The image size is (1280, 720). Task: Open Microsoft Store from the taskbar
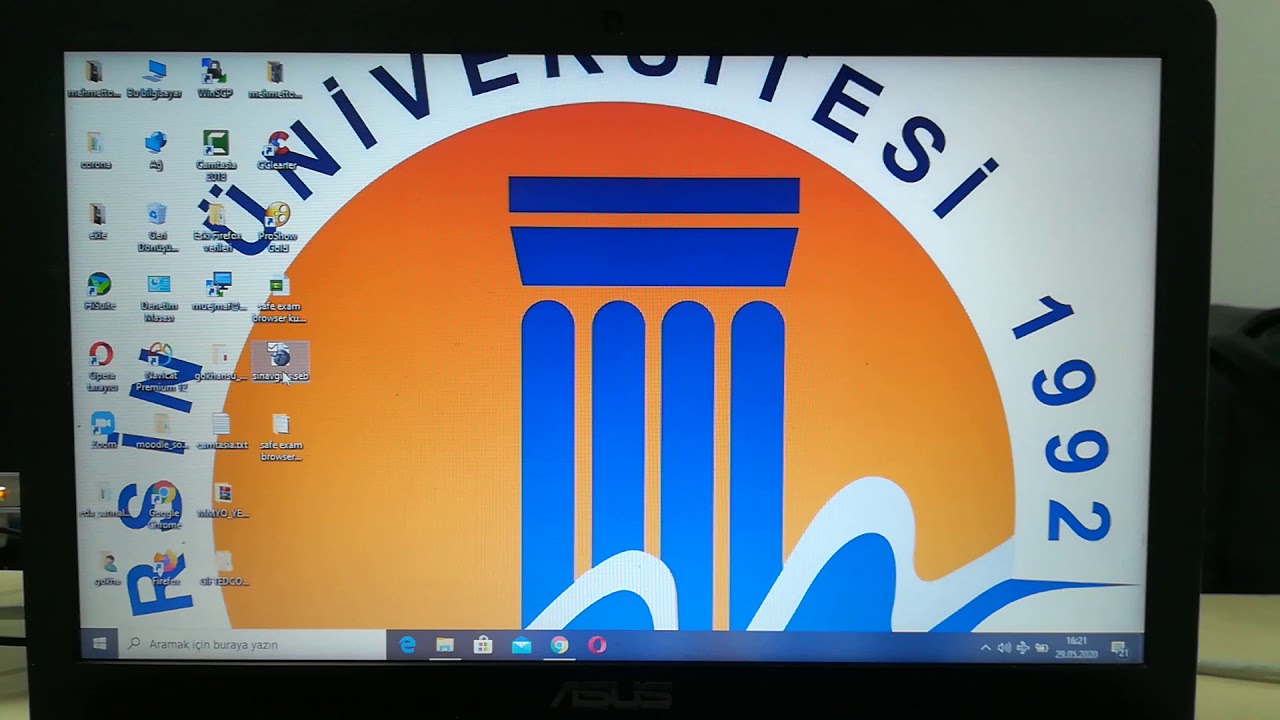[483, 645]
